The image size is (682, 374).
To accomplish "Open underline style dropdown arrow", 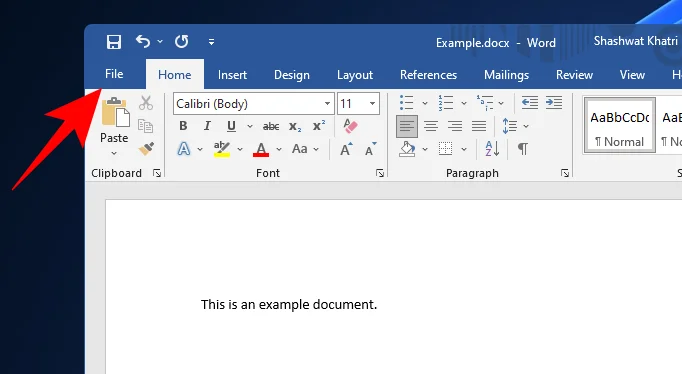I will (x=250, y=126).
